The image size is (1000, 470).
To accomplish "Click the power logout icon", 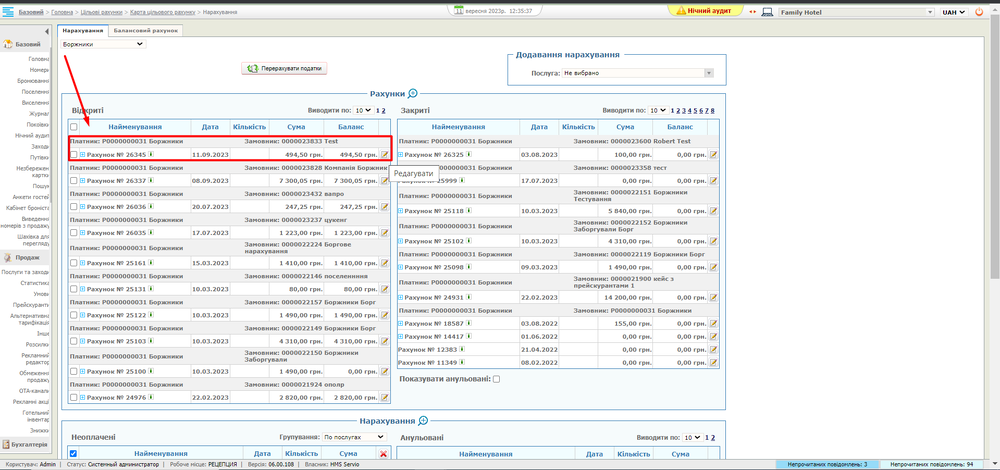I will [979, 12].
